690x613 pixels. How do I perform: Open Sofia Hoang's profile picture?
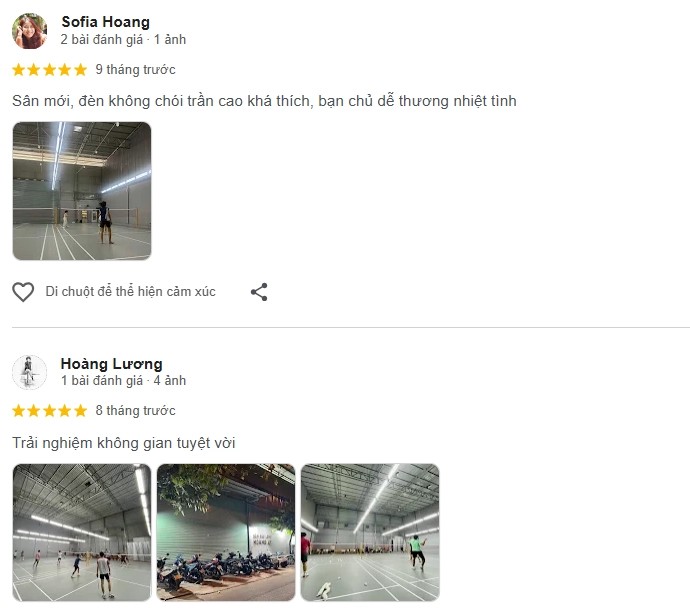coord(29,31)
